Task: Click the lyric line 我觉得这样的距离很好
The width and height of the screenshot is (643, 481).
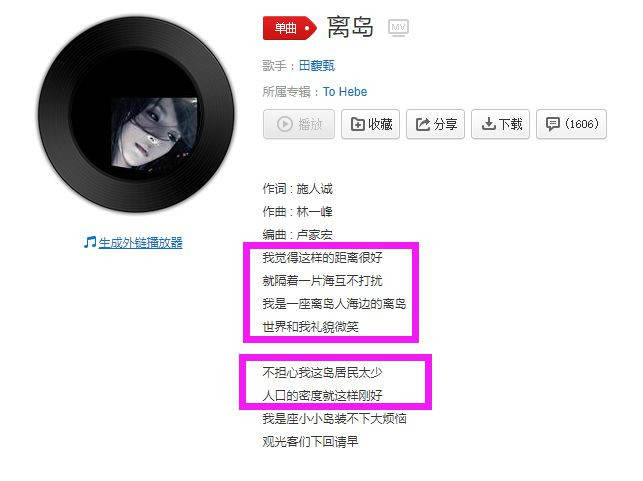Action: tap(322, 258)
